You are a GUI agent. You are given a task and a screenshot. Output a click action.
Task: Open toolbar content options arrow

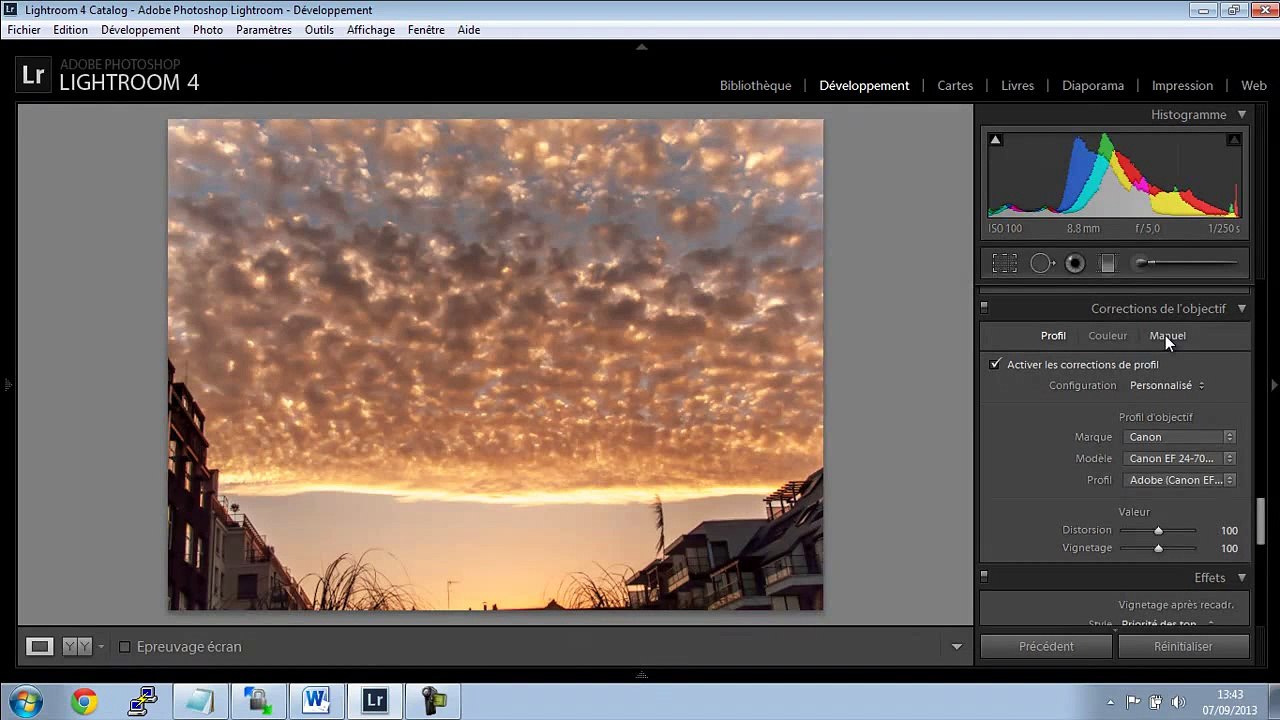pyautogui.click(x=957, y=647)
